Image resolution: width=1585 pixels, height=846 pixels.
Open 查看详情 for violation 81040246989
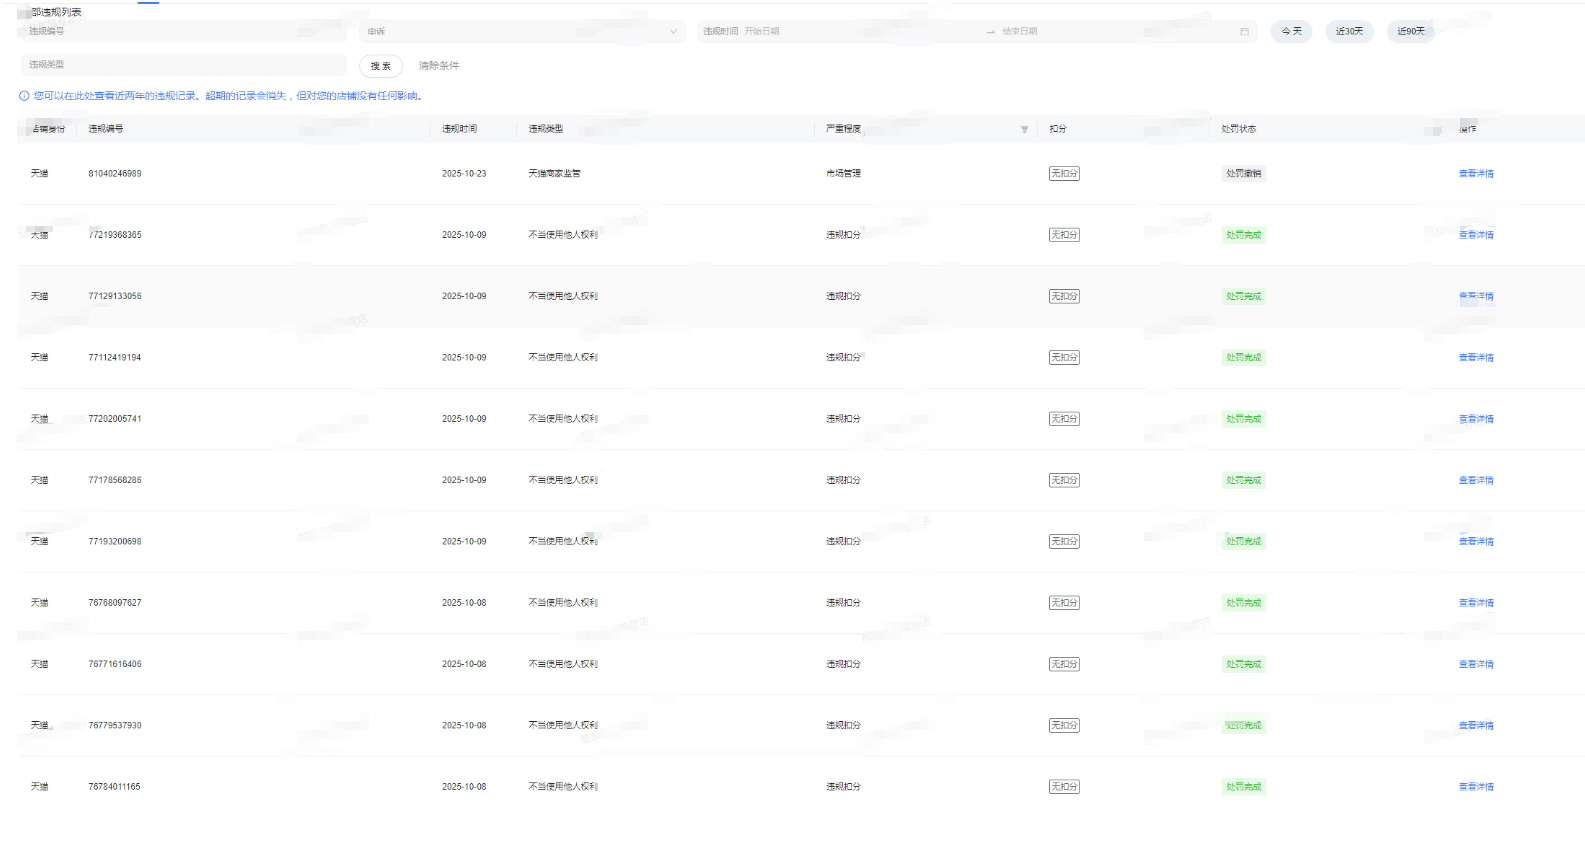point(1475,174)
